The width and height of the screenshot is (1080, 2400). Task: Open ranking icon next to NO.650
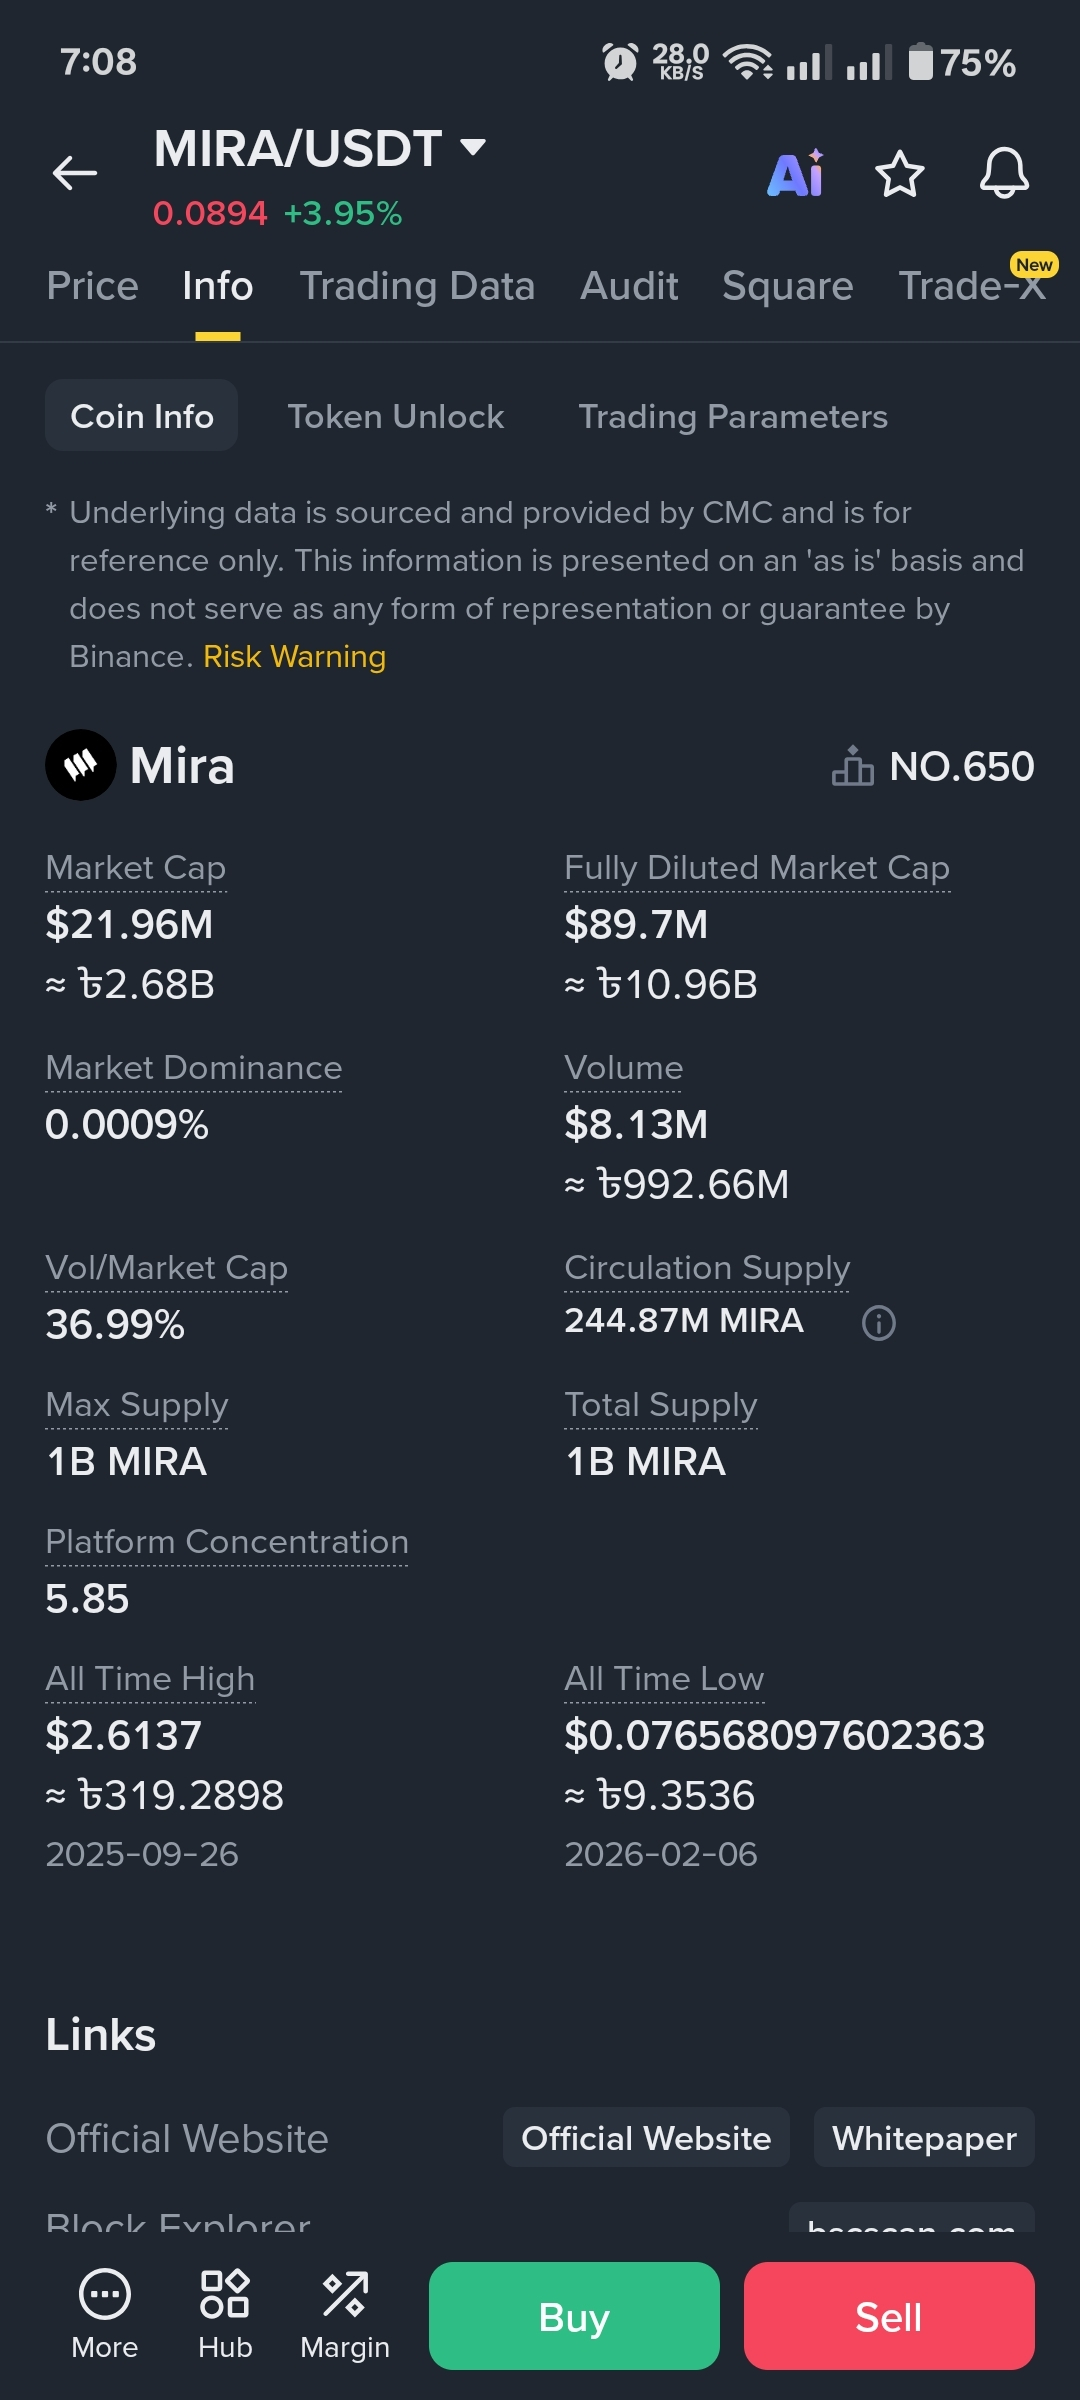click(853, 766)
